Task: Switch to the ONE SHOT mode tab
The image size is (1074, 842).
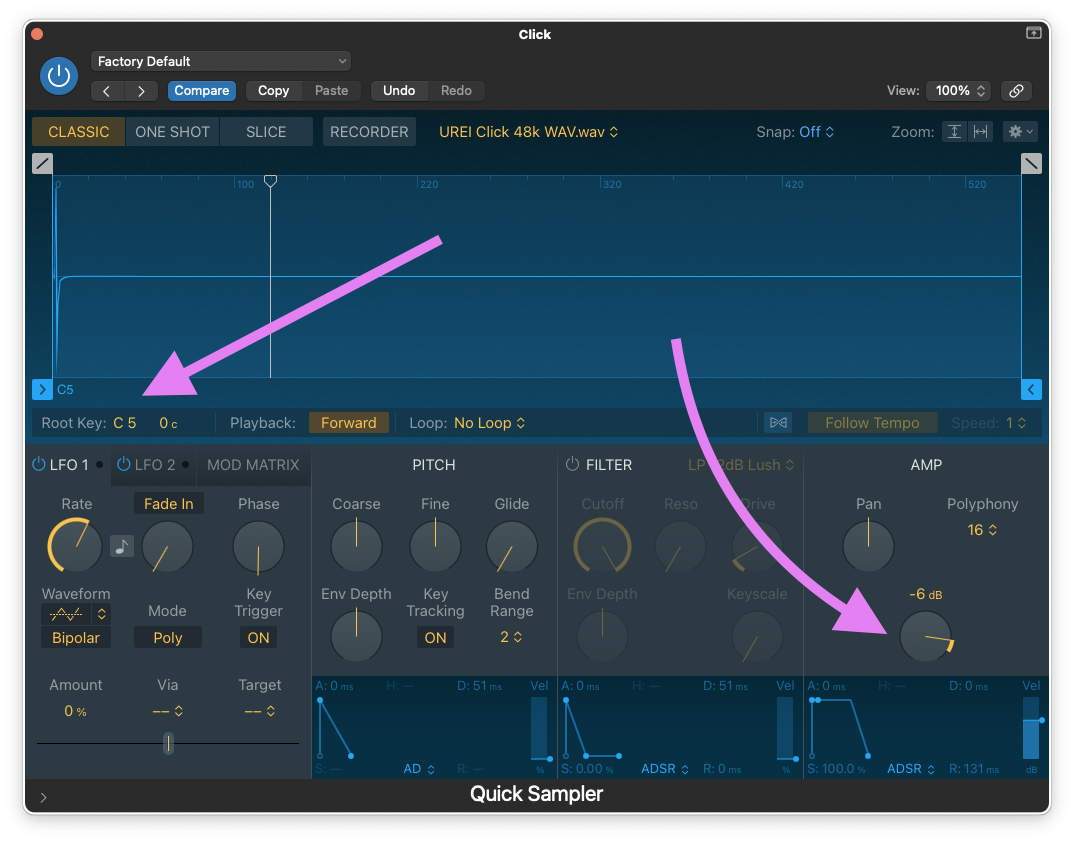Action: pos(172,132)
